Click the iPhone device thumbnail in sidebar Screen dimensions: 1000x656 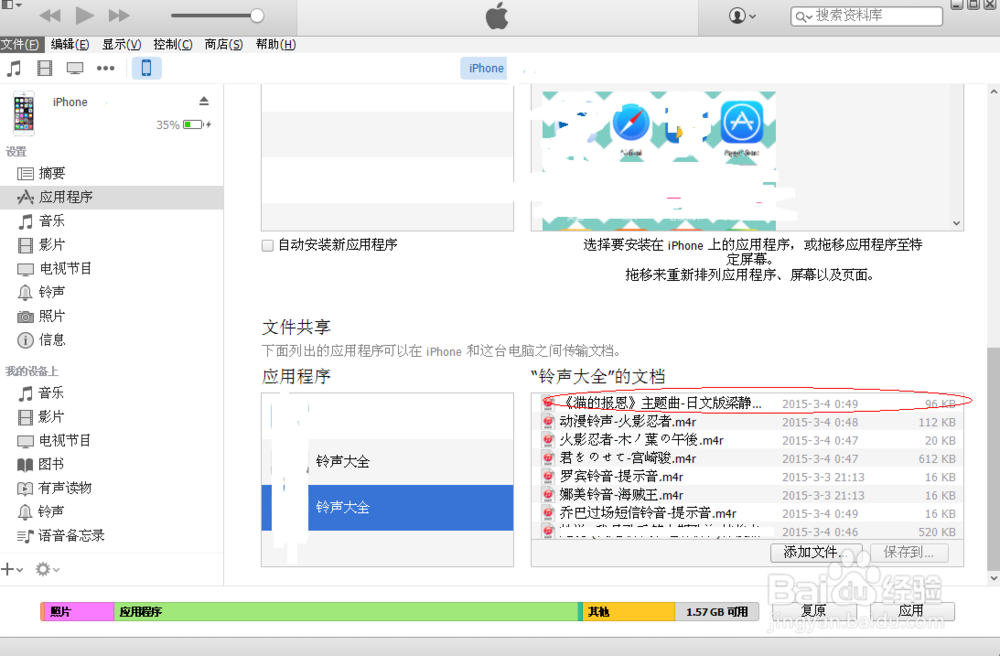[x=24, y=113]
